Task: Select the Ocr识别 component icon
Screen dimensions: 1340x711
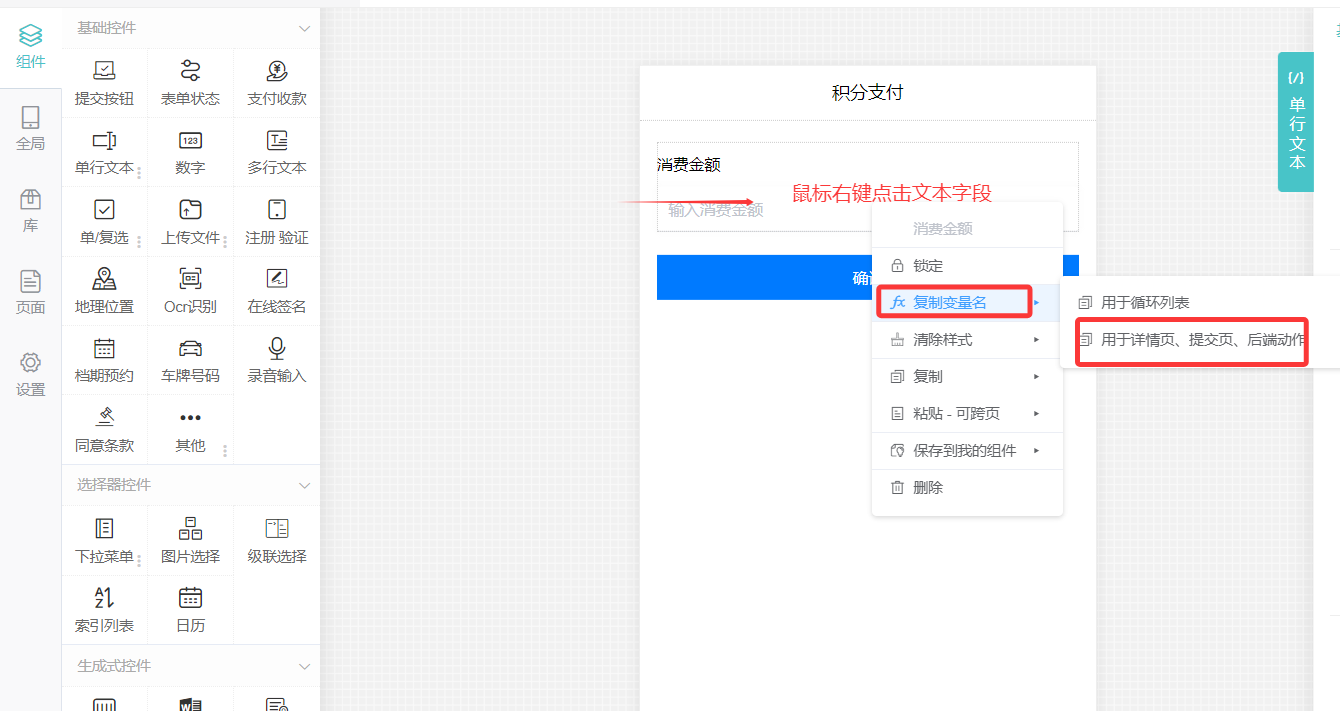Action: click(190, 279)
